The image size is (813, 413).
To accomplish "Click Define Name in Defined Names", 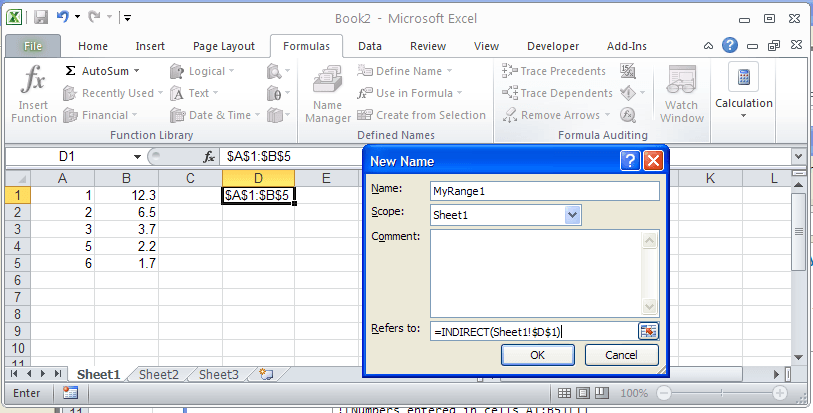I will pyautogui.click(x=405, y=71).
